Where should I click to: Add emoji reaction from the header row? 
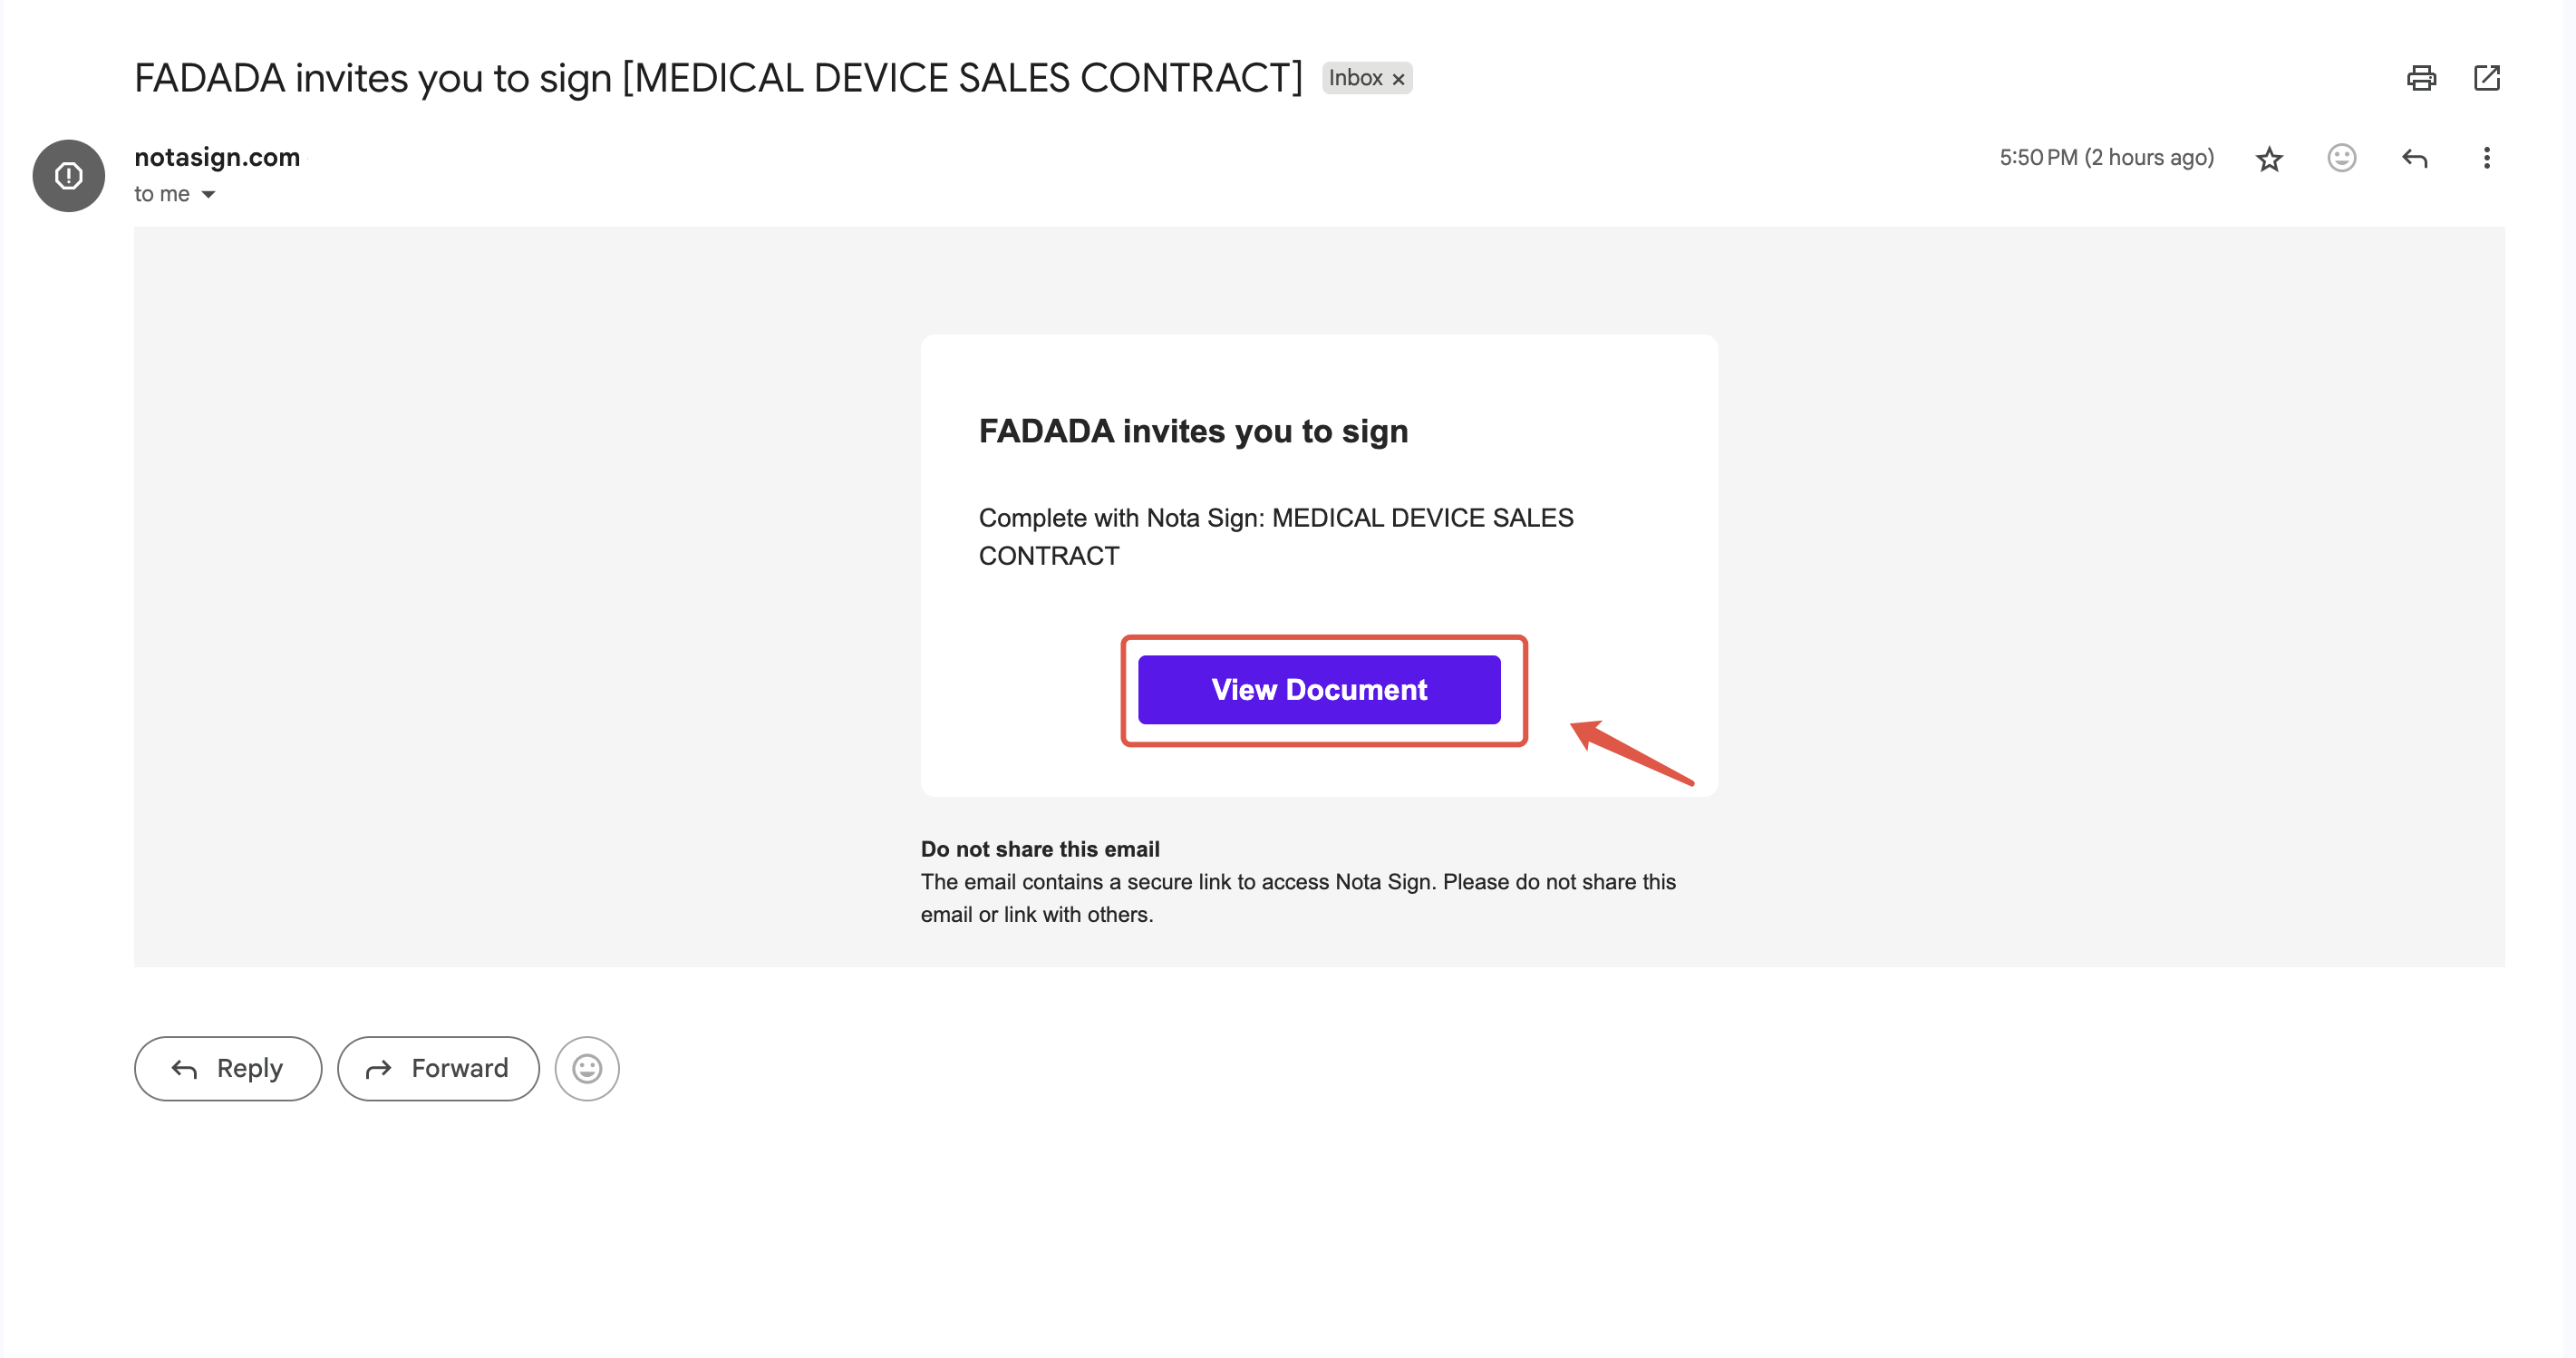[2341, 158]
